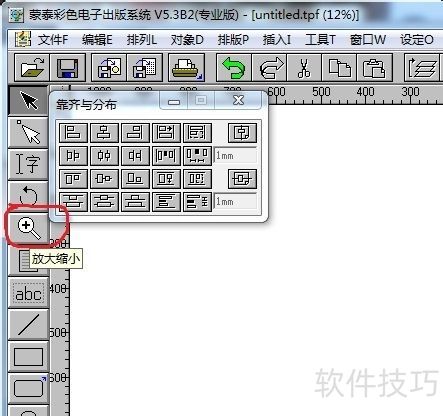Select the rotate tool
Image resolution: width=443 pixels, height=416 pixels.
(28, 195)
